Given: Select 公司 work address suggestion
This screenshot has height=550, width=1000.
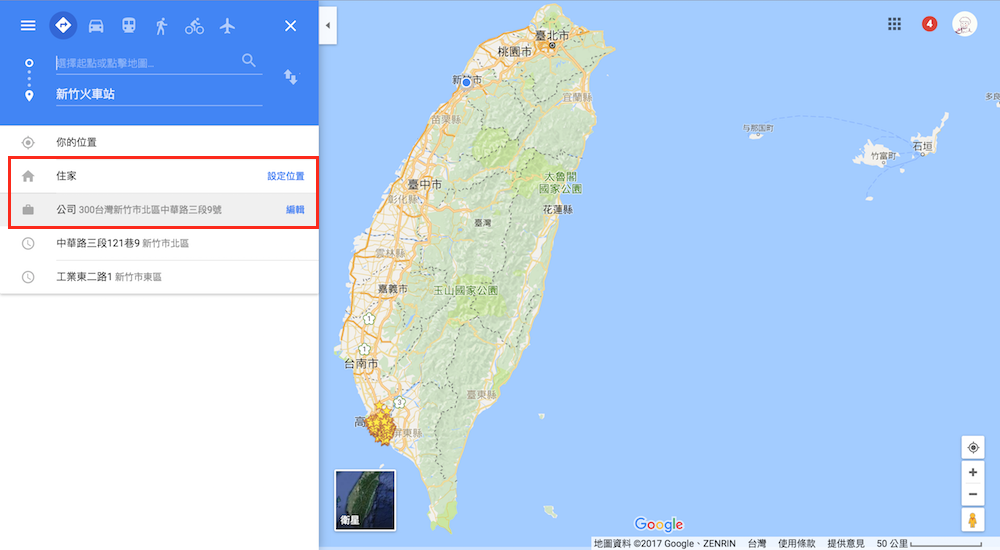Looking at the screenshot, I should tap(159, 209).
